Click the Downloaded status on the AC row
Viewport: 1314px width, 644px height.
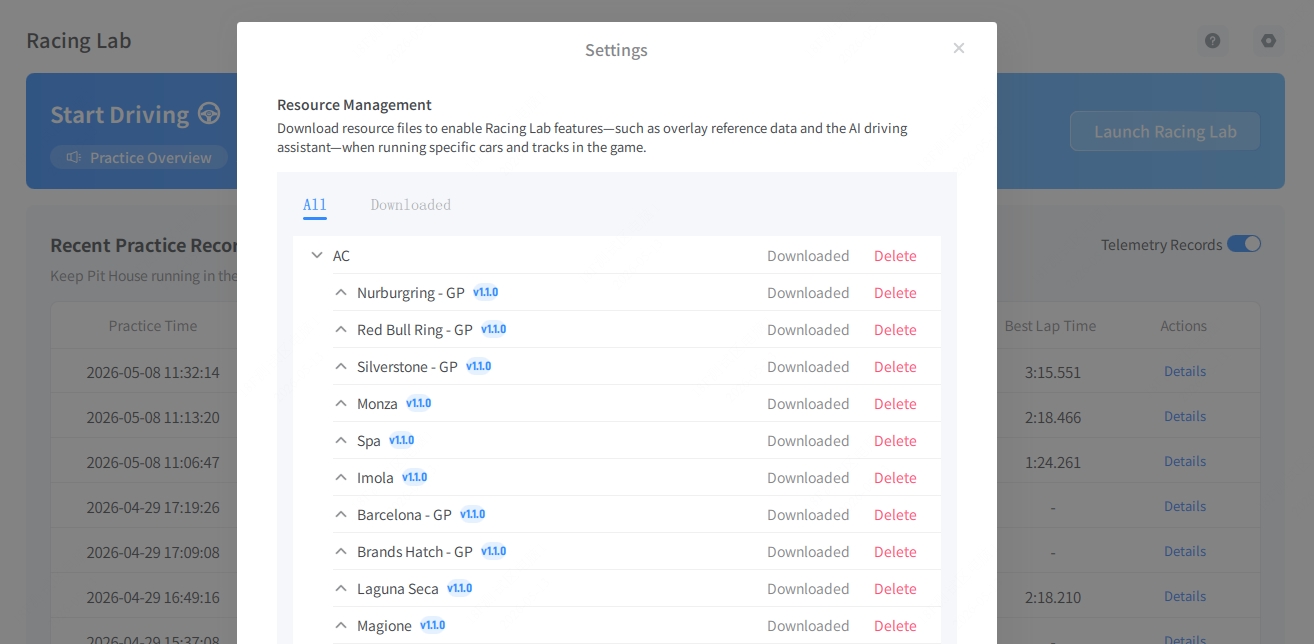click(808, 256)
